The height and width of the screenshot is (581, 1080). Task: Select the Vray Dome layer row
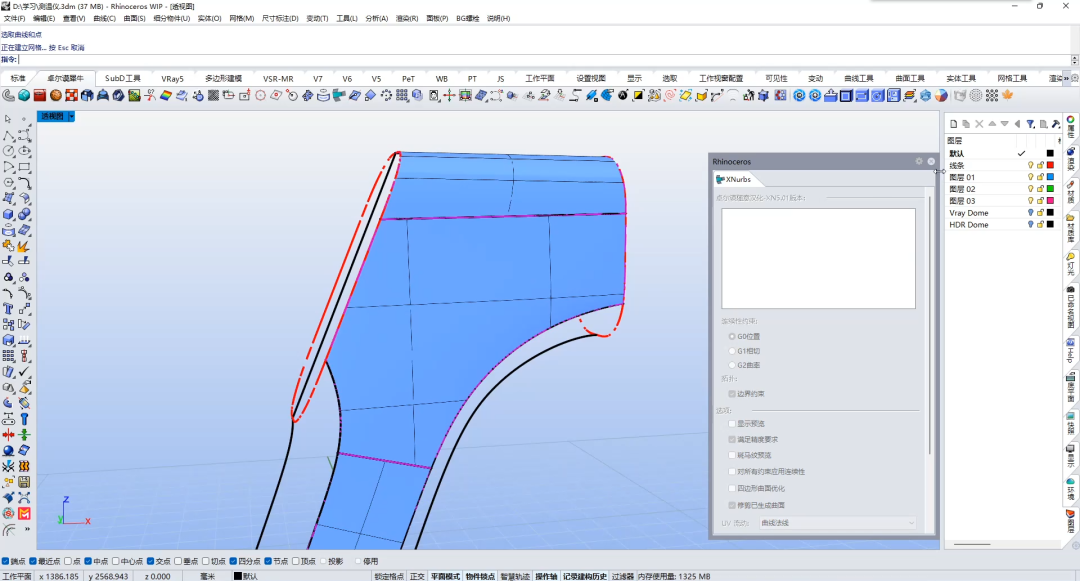tap(1001, 213)
